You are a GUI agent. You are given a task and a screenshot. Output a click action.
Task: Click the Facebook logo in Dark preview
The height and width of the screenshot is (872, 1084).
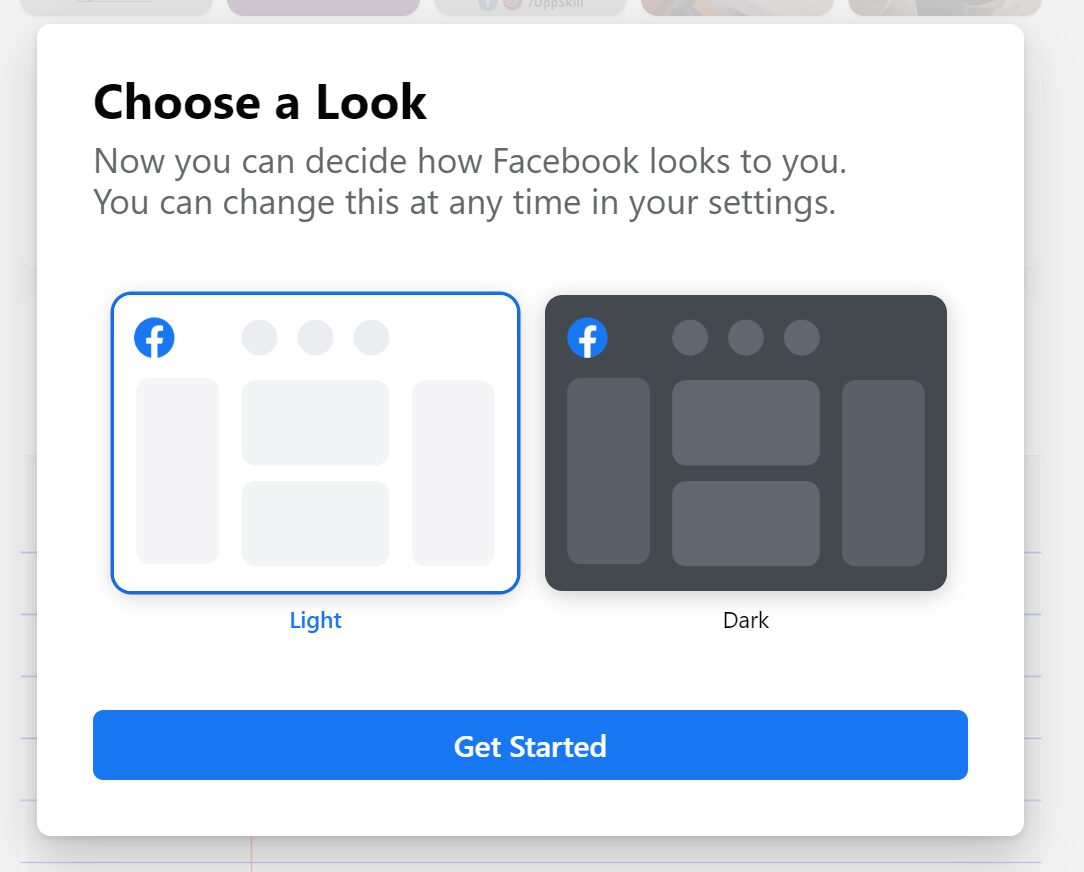587,337
